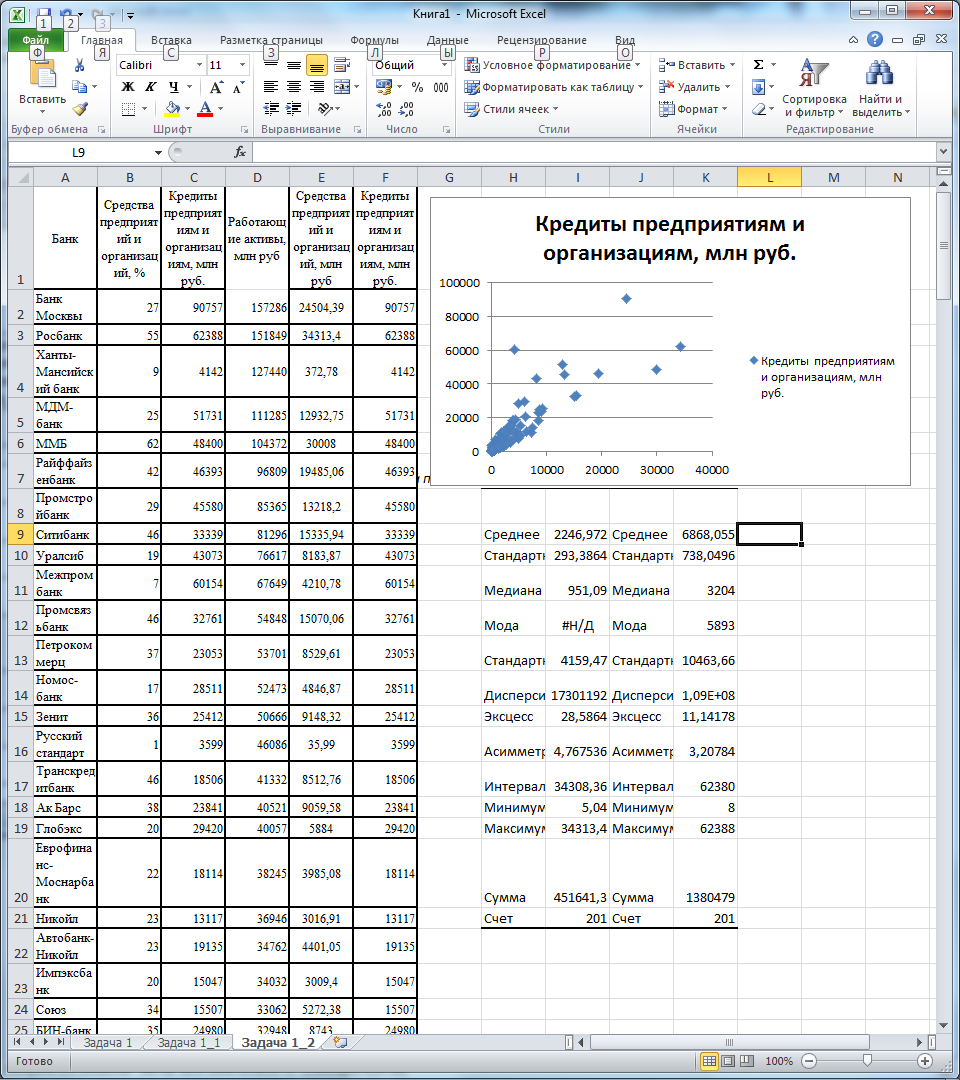Switch to the Формулы ribbon tab
Image resolution: width=960 pixels, height=1080 pixels.
coord(374,40)
